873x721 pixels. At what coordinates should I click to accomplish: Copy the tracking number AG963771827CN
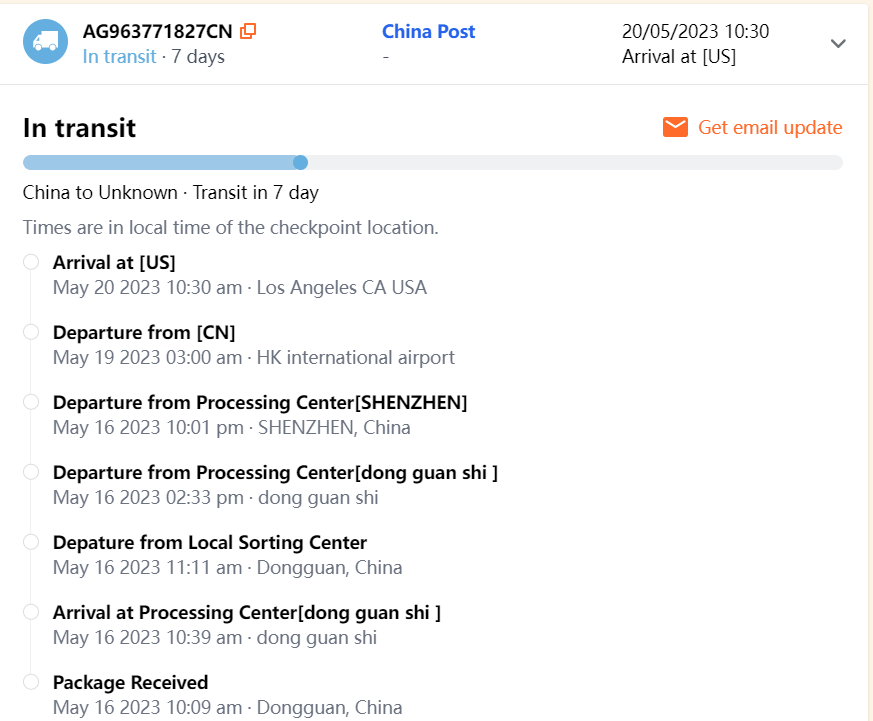248,31
